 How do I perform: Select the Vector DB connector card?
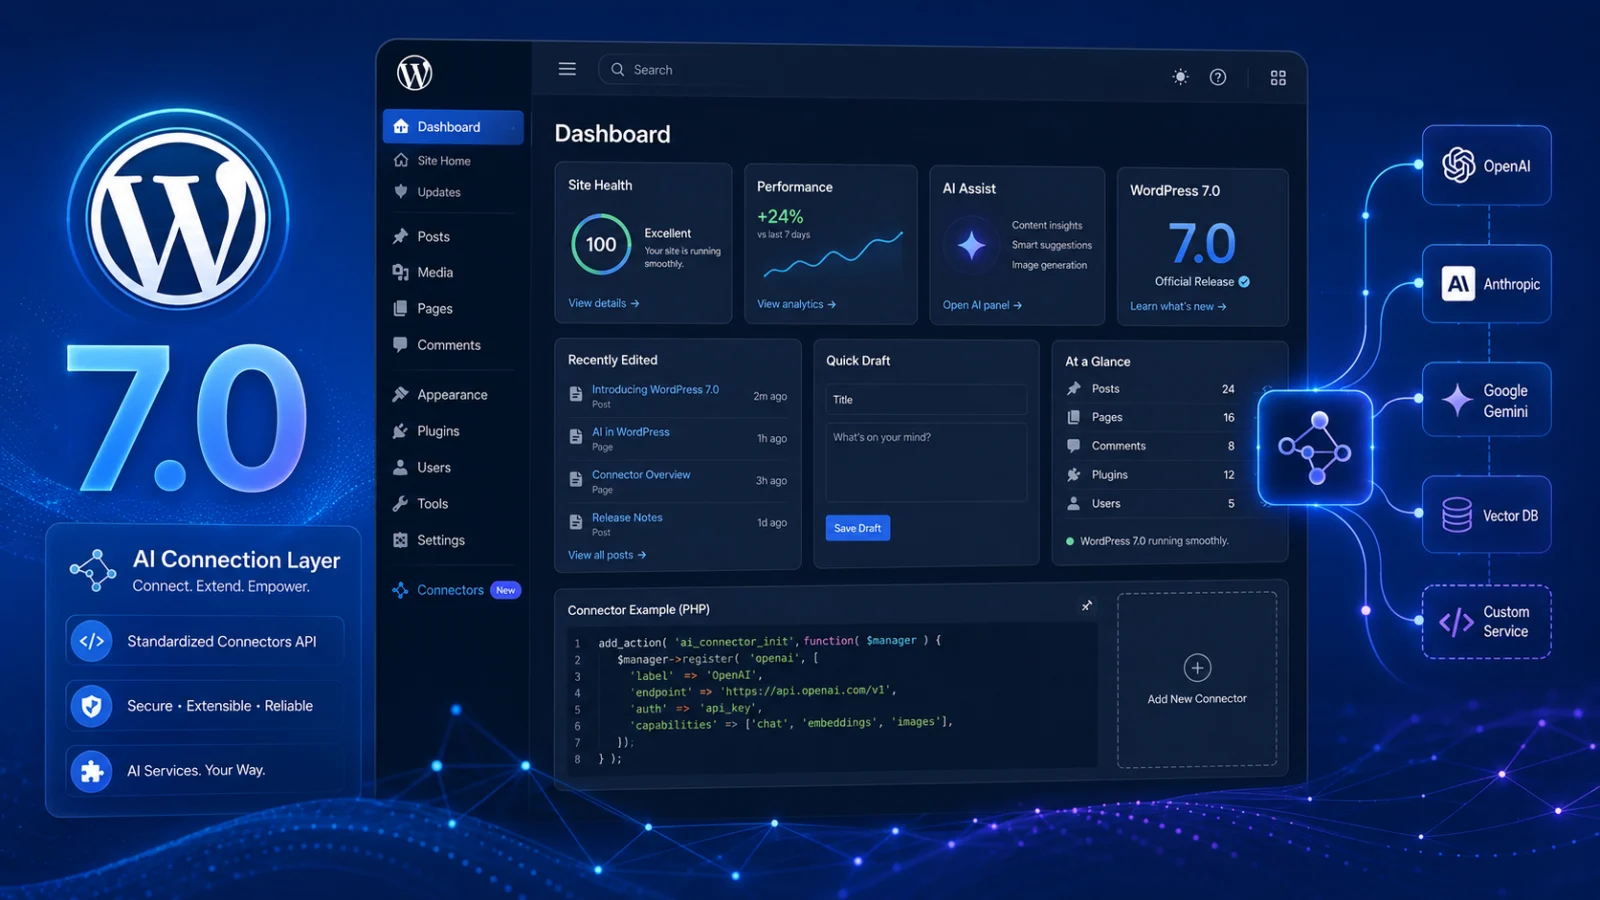pos(1487,515)
